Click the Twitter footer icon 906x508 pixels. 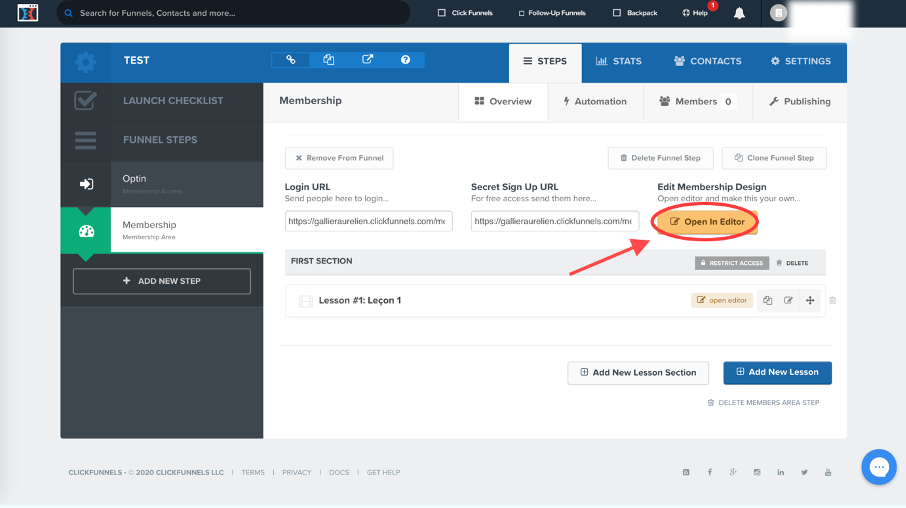pos(804,472)
